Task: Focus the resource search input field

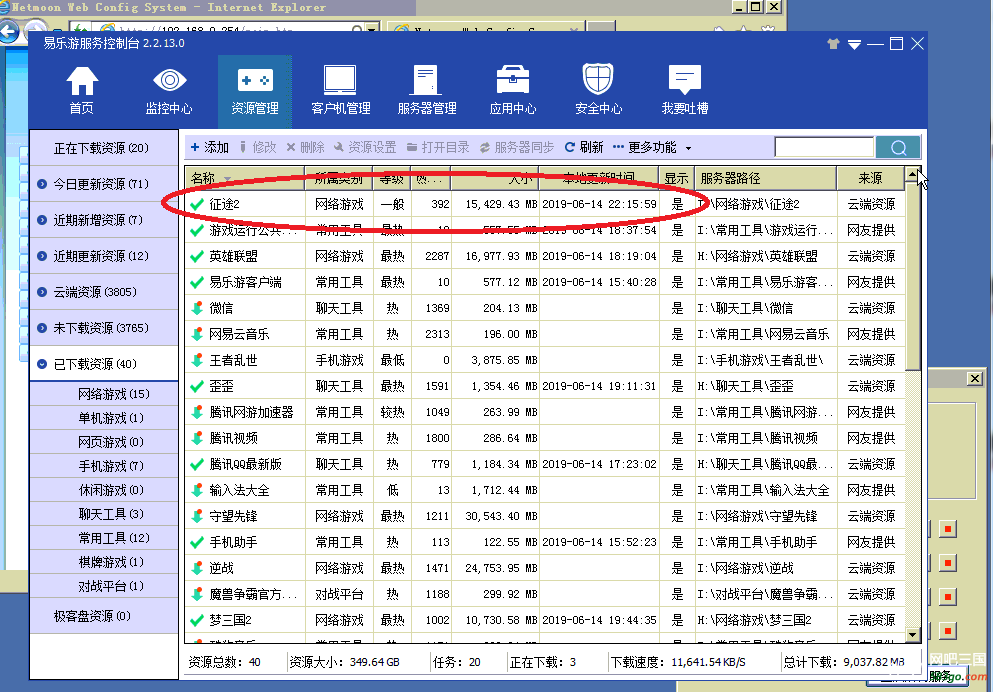Action: [x=824, y=148]
